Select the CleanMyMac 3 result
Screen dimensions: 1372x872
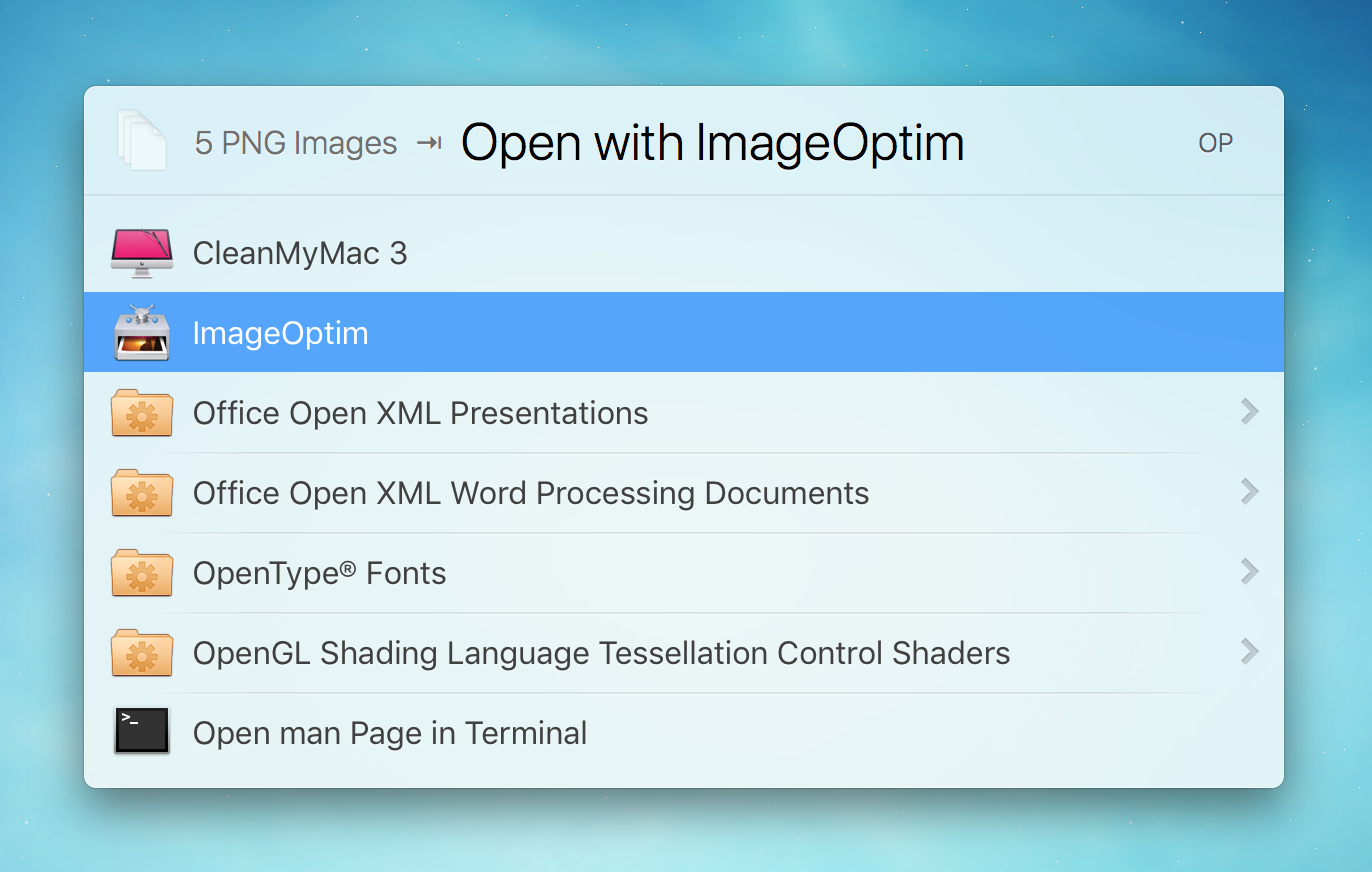[x=684, y=253]
